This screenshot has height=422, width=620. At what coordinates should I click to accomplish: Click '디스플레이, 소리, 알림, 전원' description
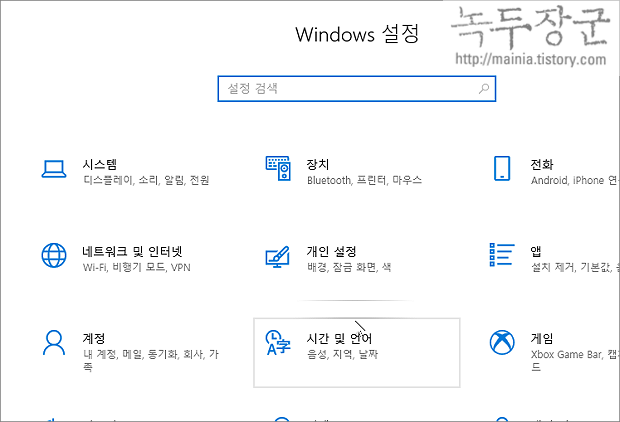point(146,180)
